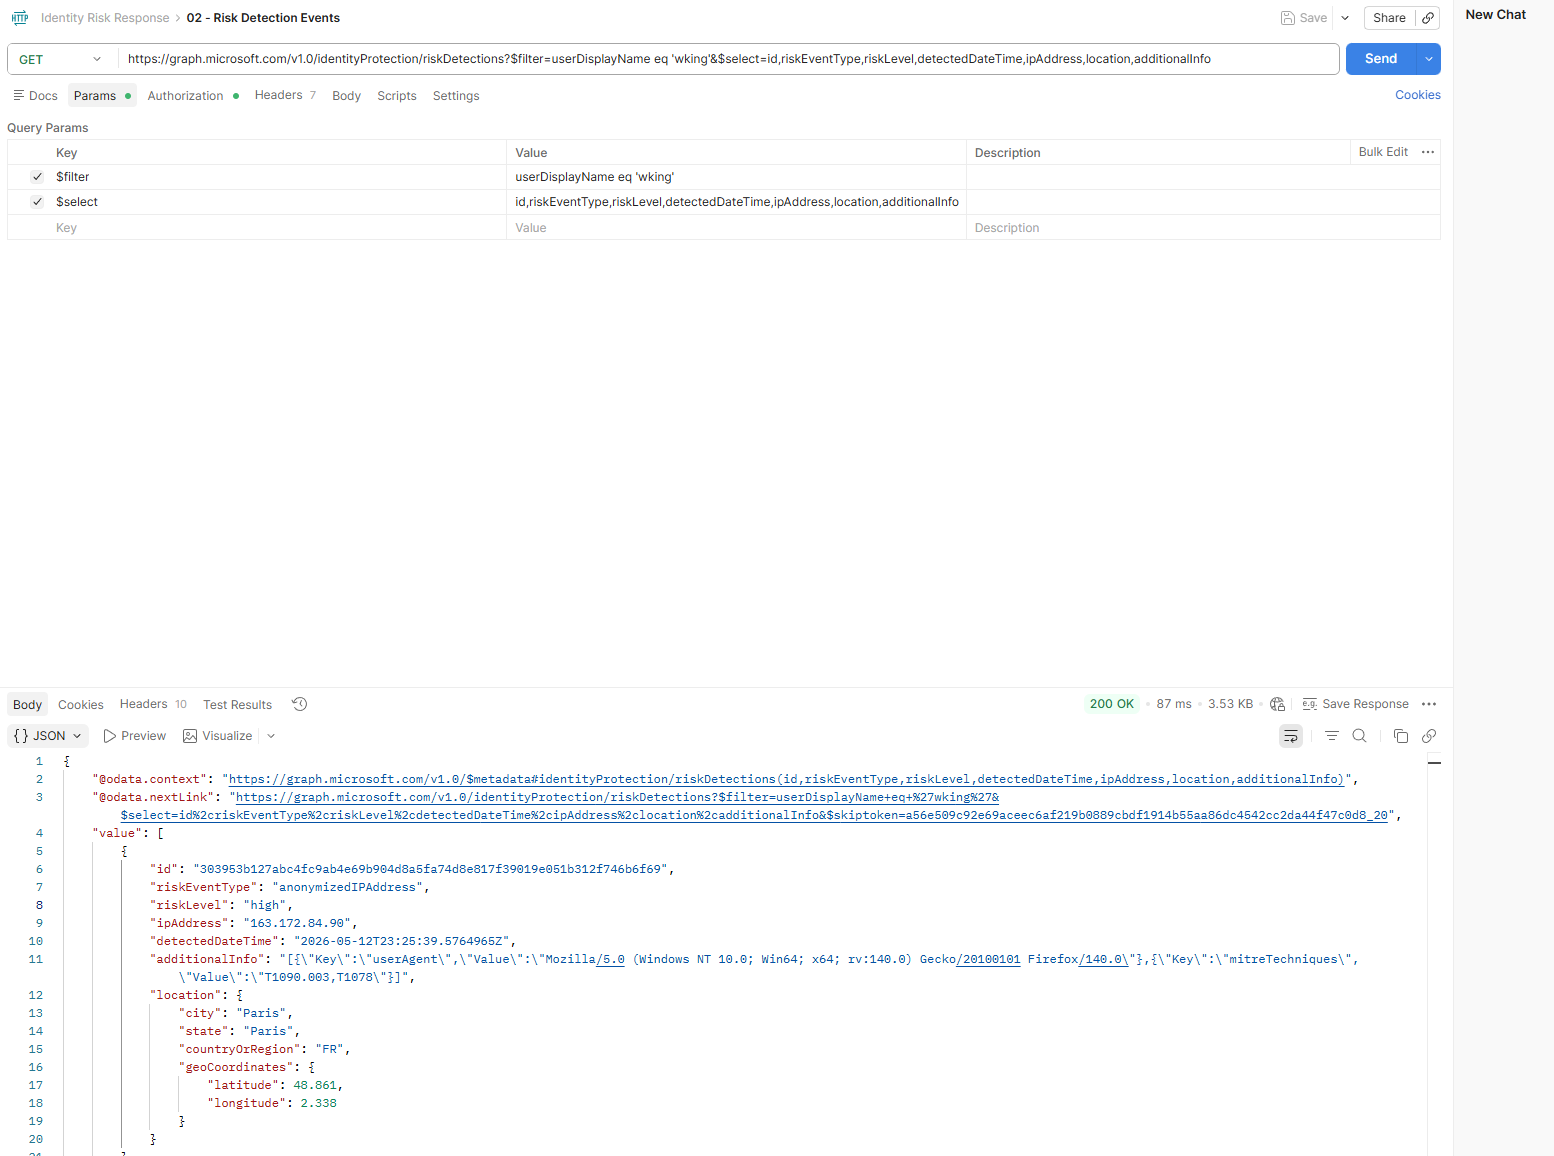Edit the $filter value cell
The width and height of the screenshot is (1554, 1156).
pos(736,177)
